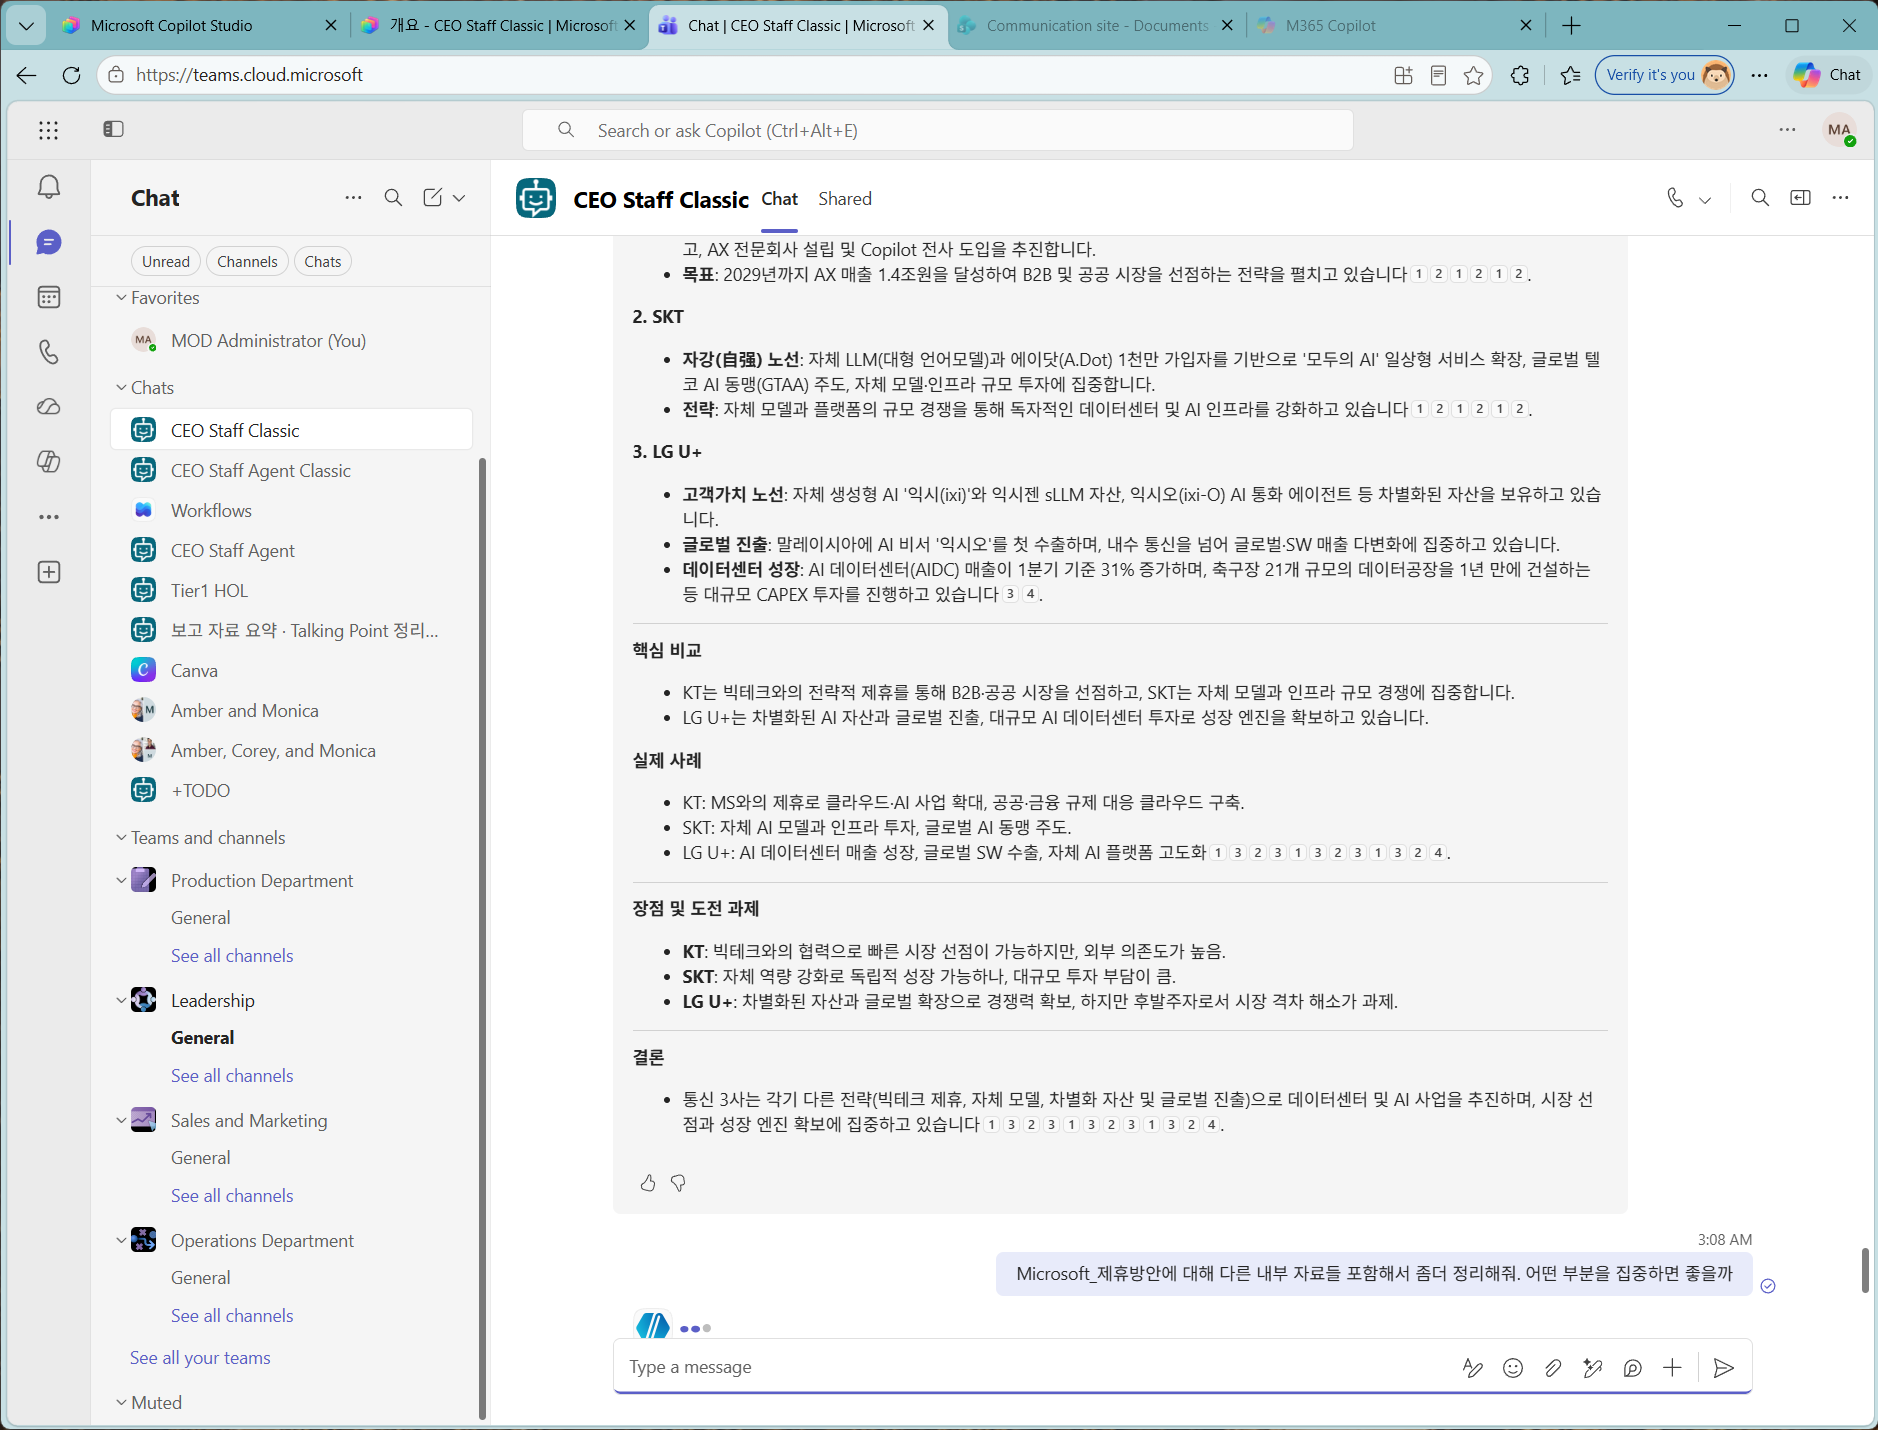Open Amber, Corey, and Monica chat
This screenshot has width=1878, height=1430.
291,750
